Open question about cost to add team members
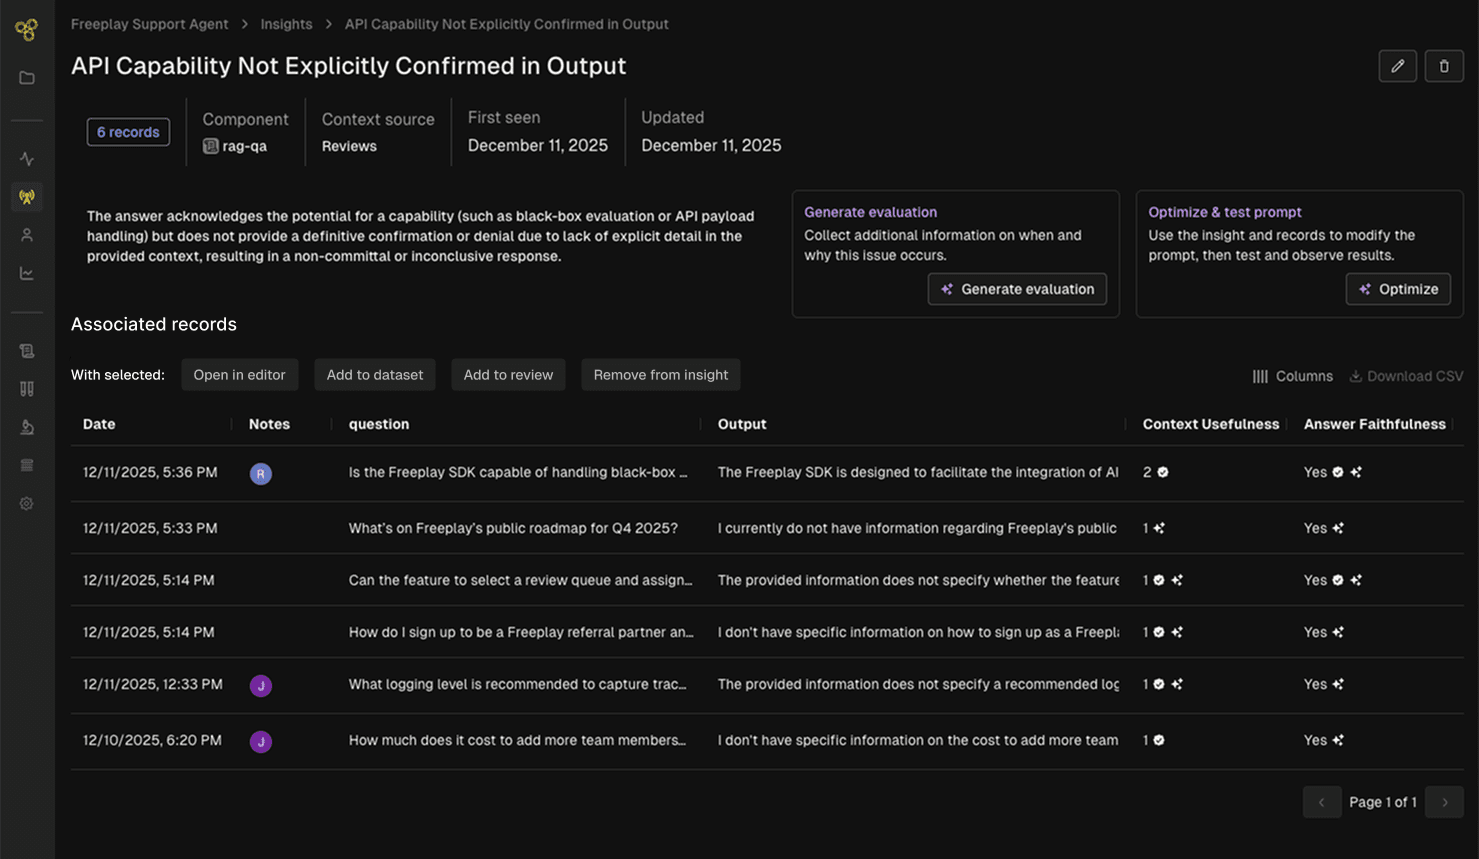 click(x=517, y=740)
